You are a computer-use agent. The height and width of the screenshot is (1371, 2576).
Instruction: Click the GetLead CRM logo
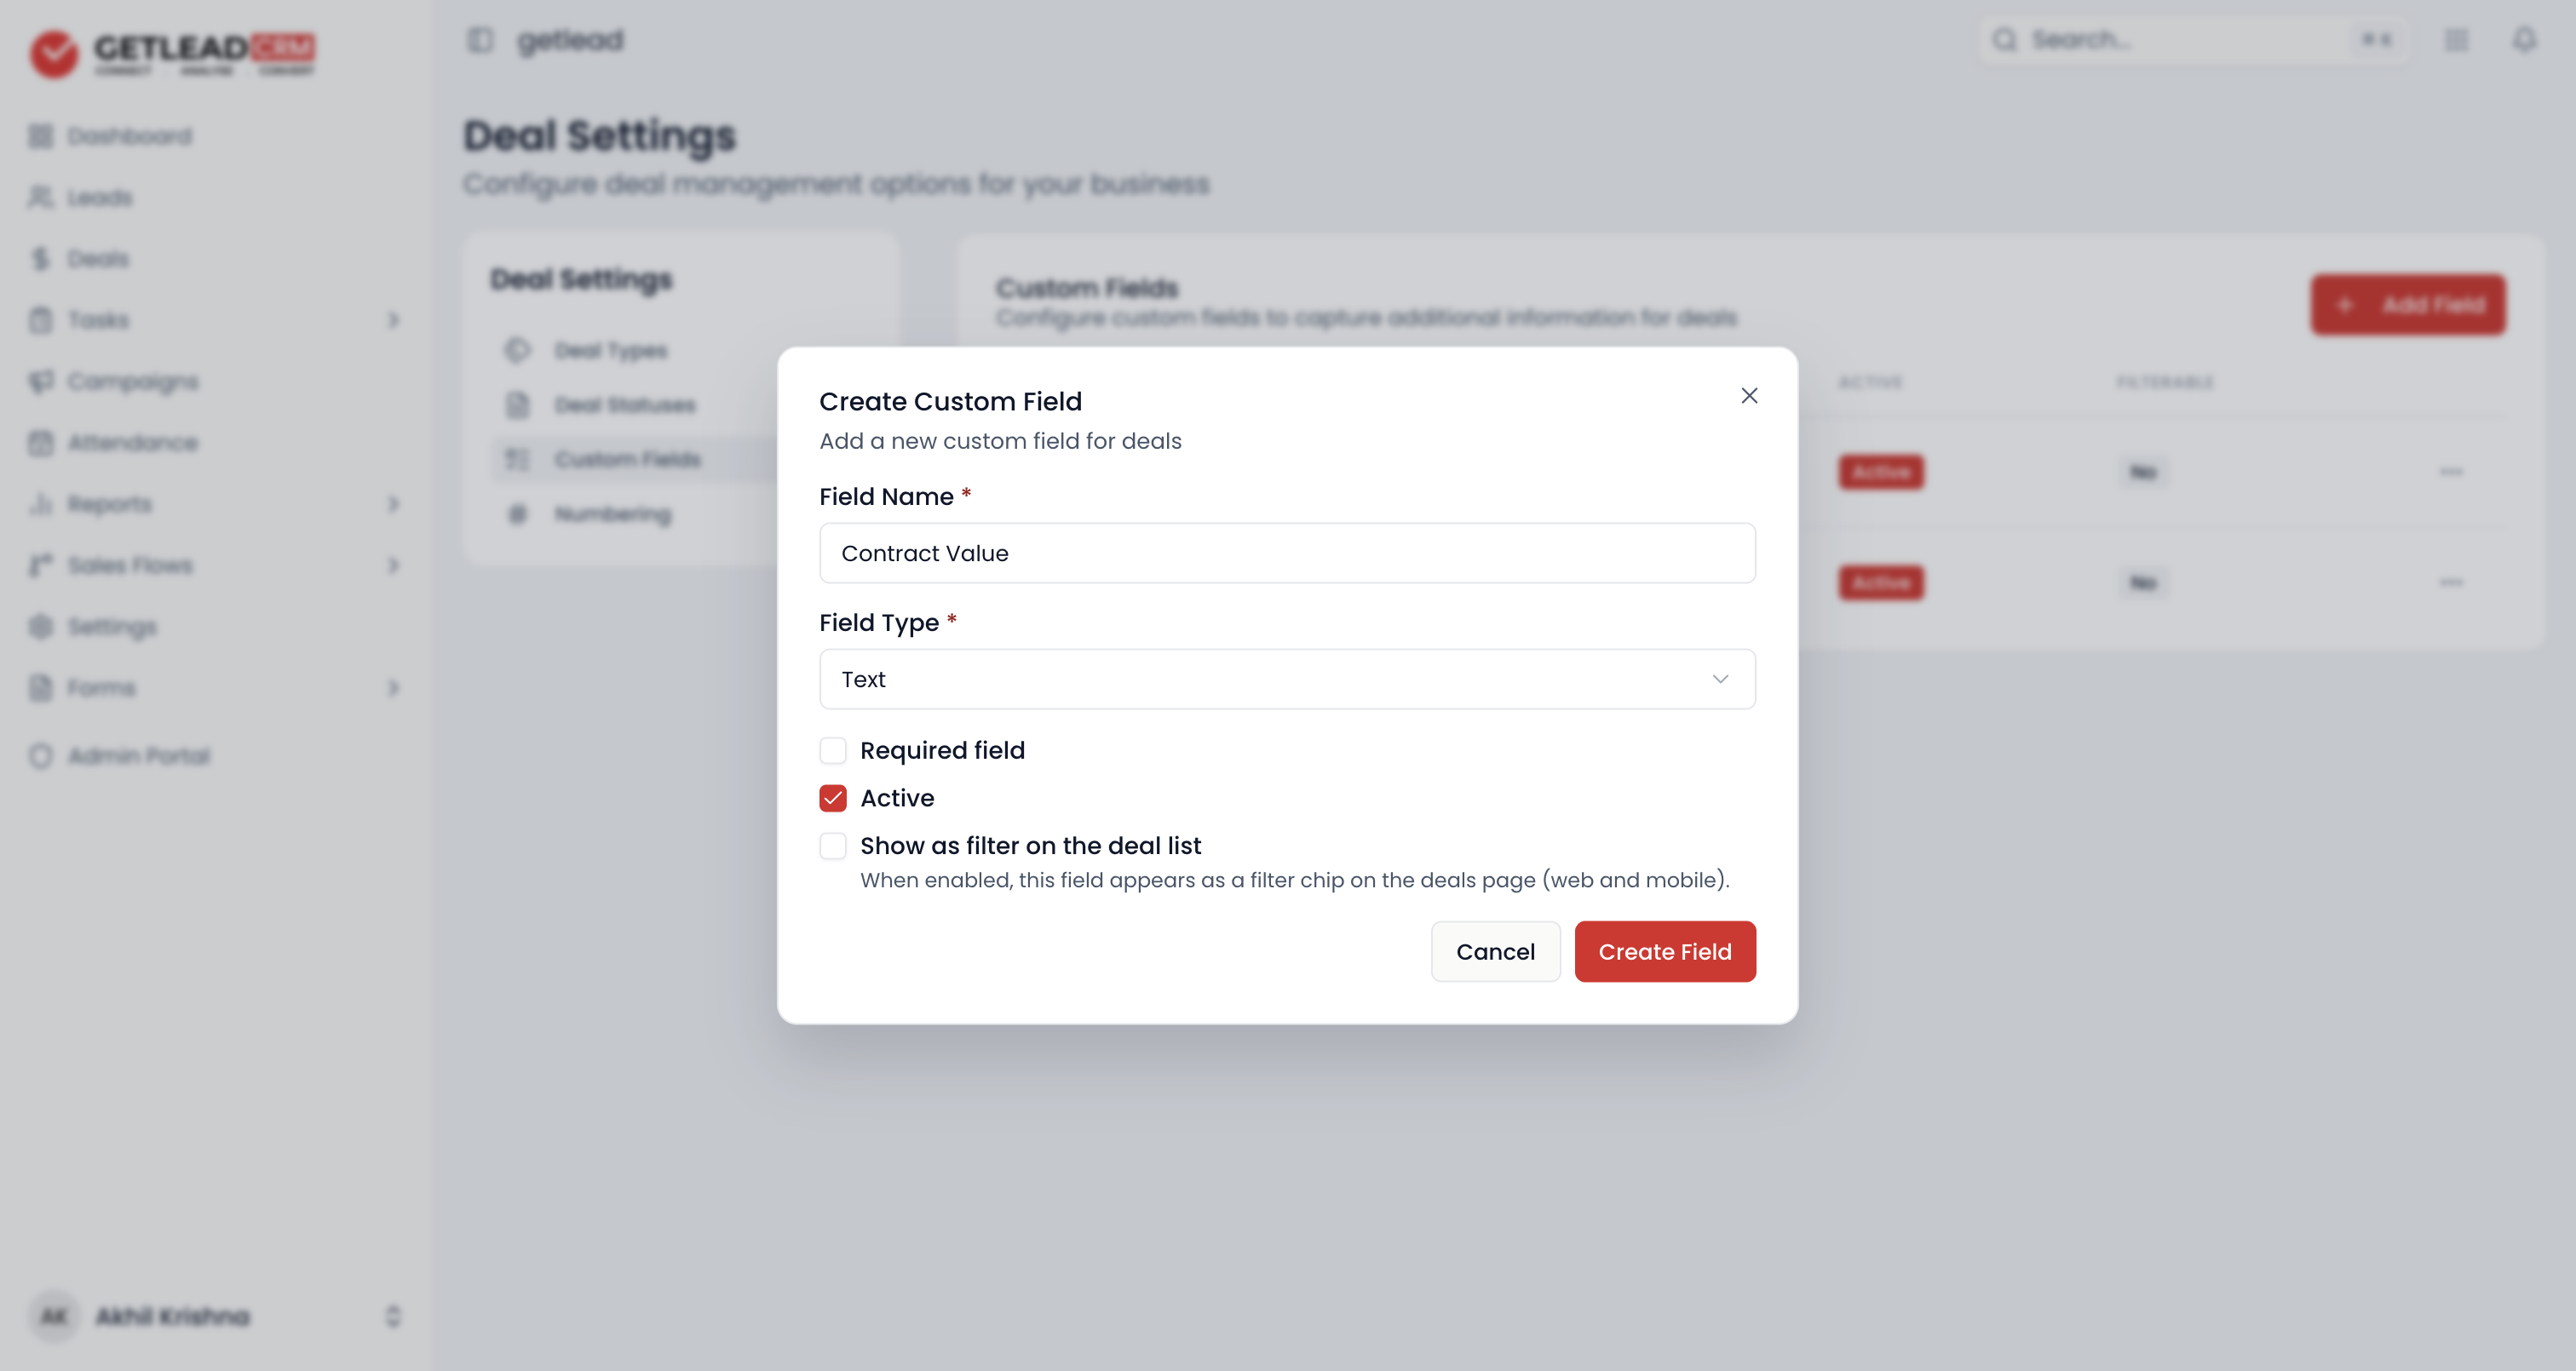(172, 52)
